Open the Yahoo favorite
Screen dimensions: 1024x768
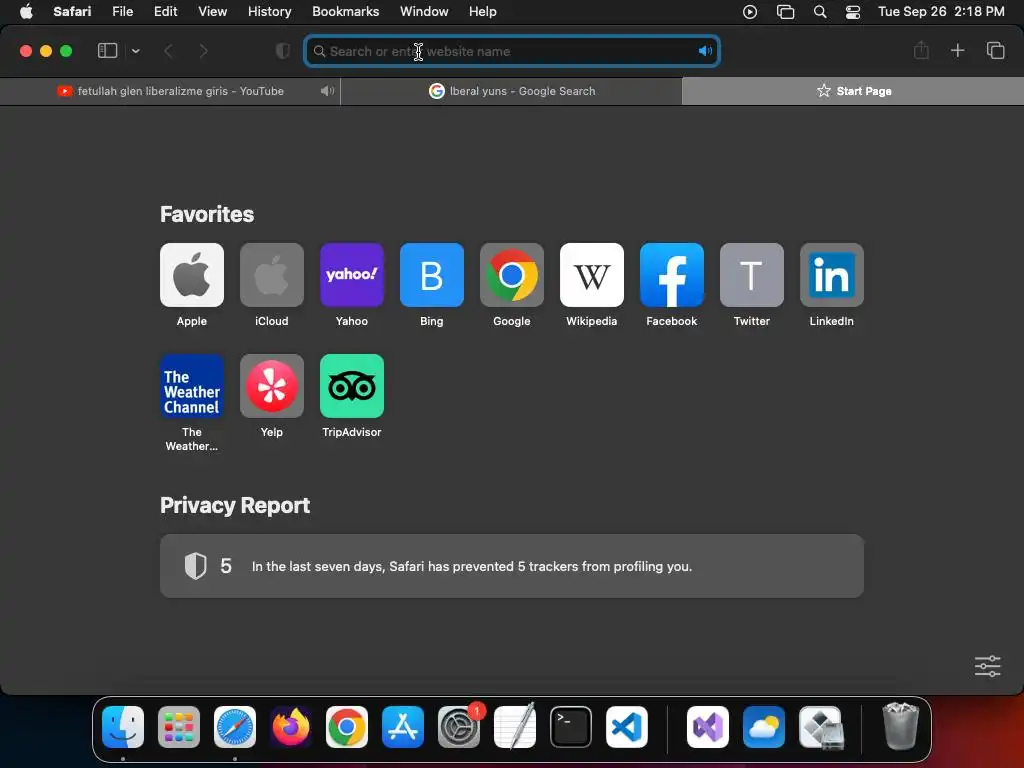(351, 275)
